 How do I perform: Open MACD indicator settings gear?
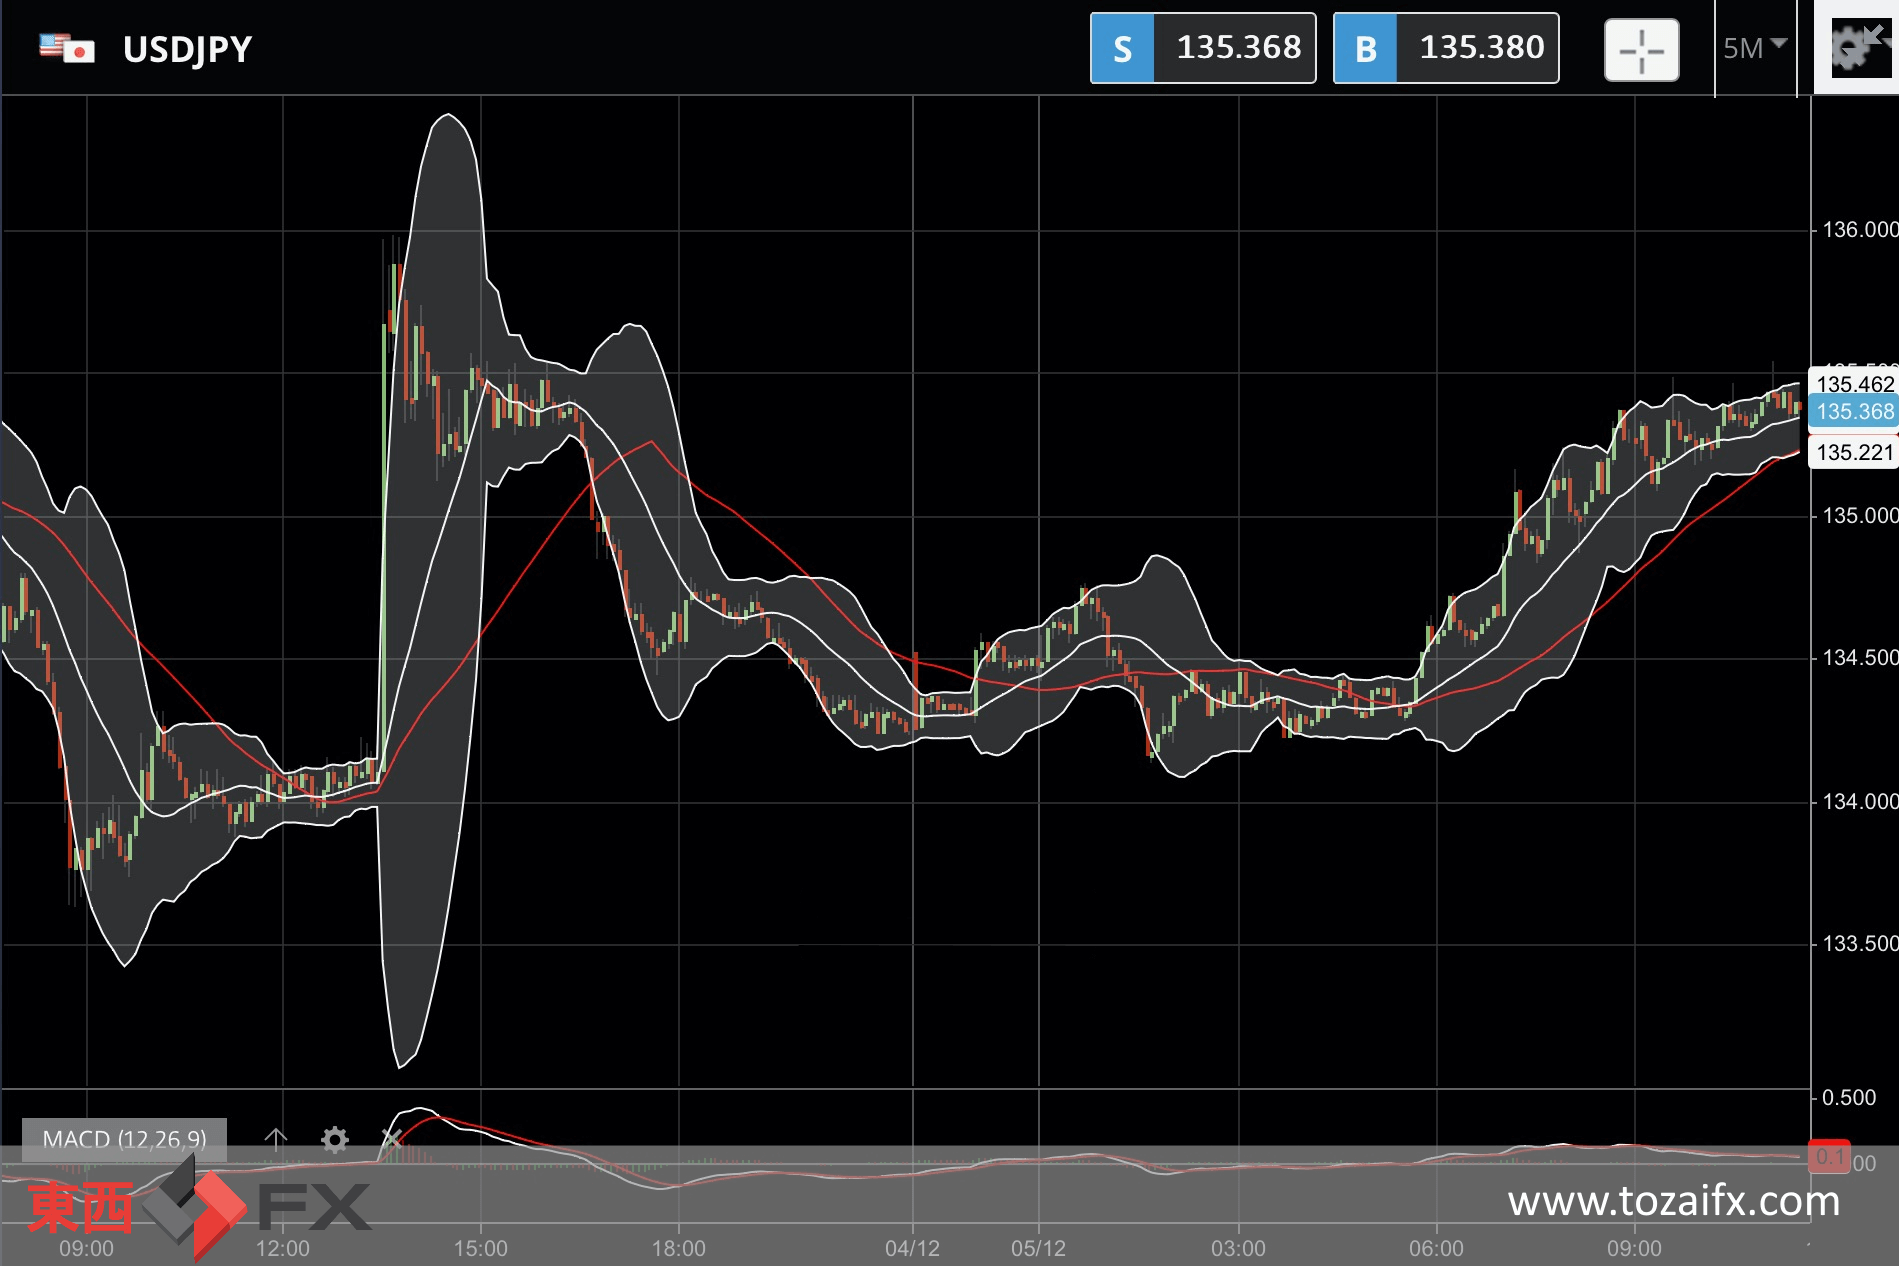(334, 1139)
